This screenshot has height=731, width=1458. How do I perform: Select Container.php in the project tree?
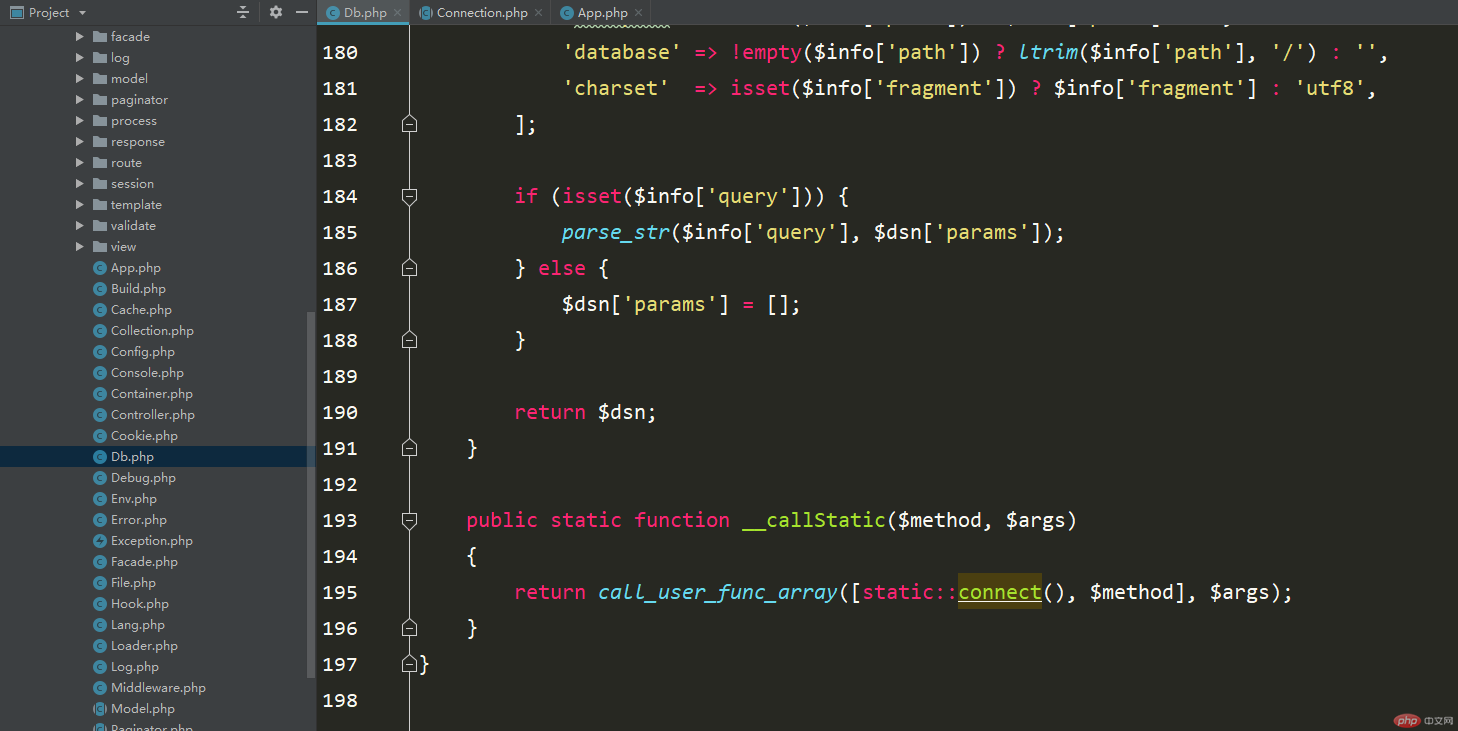[x=151, y=394]
